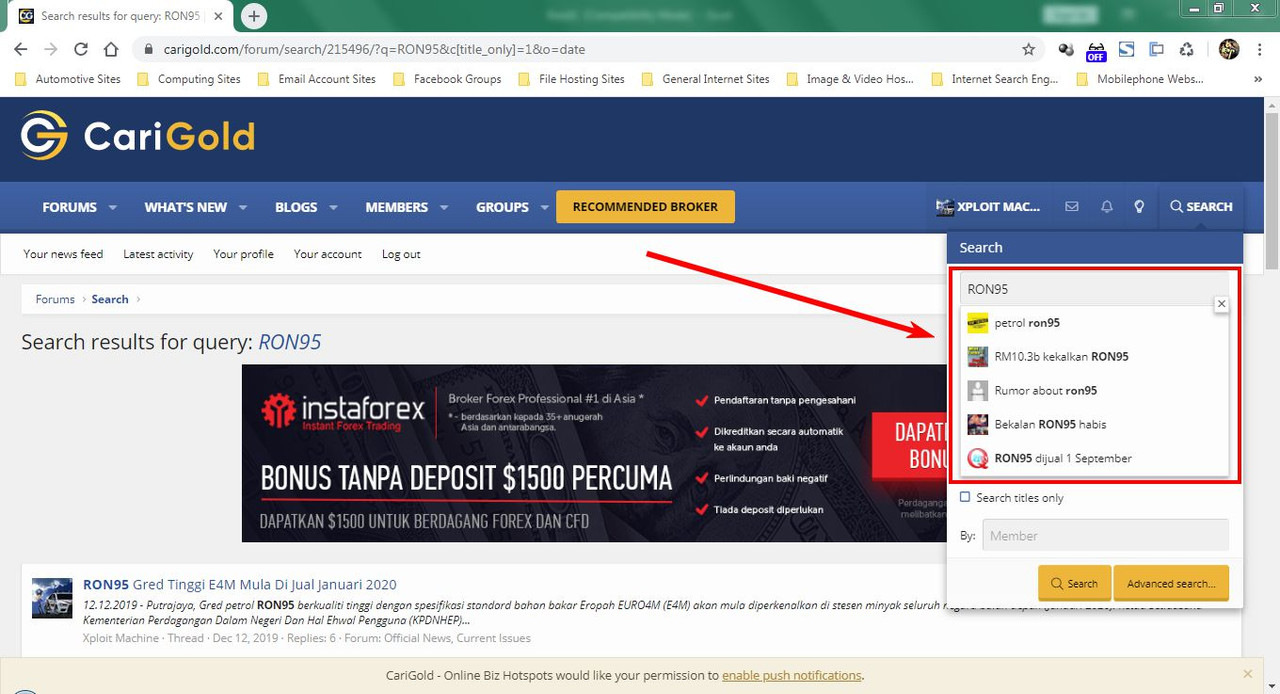Open the BLOGS menu
1280x694 pixels.
tap(296, 207)
